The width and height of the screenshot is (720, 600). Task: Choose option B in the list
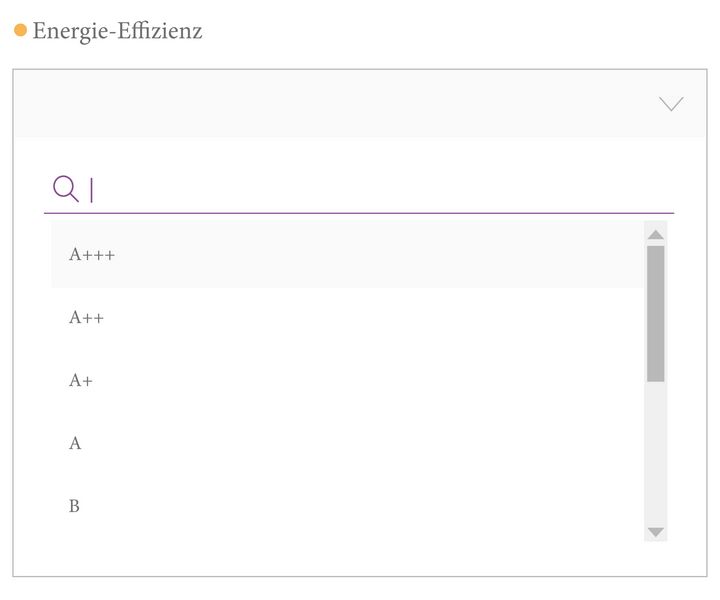click(74, 507)
